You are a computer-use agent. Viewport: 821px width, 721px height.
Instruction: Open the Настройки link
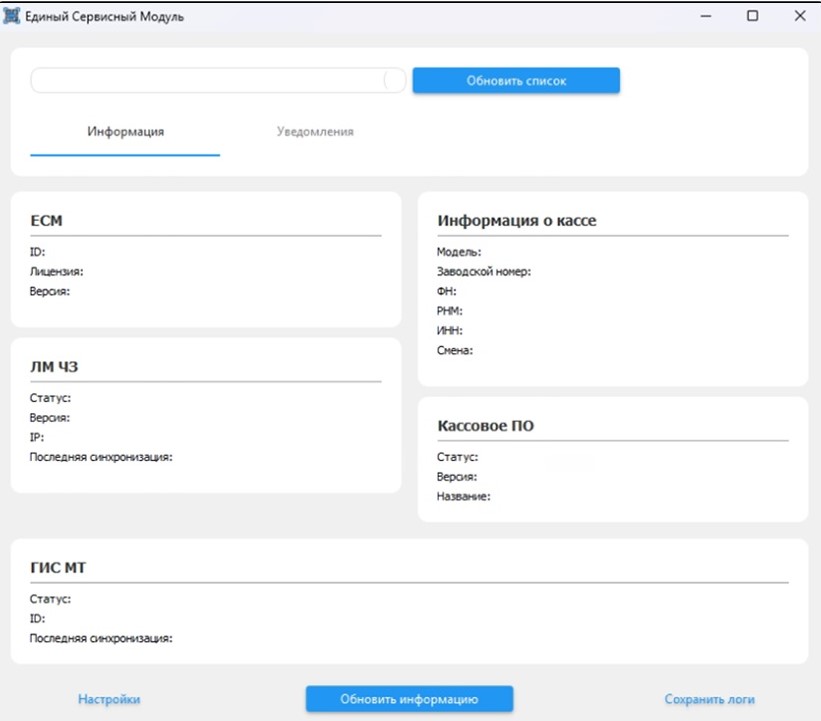(109, 699)
